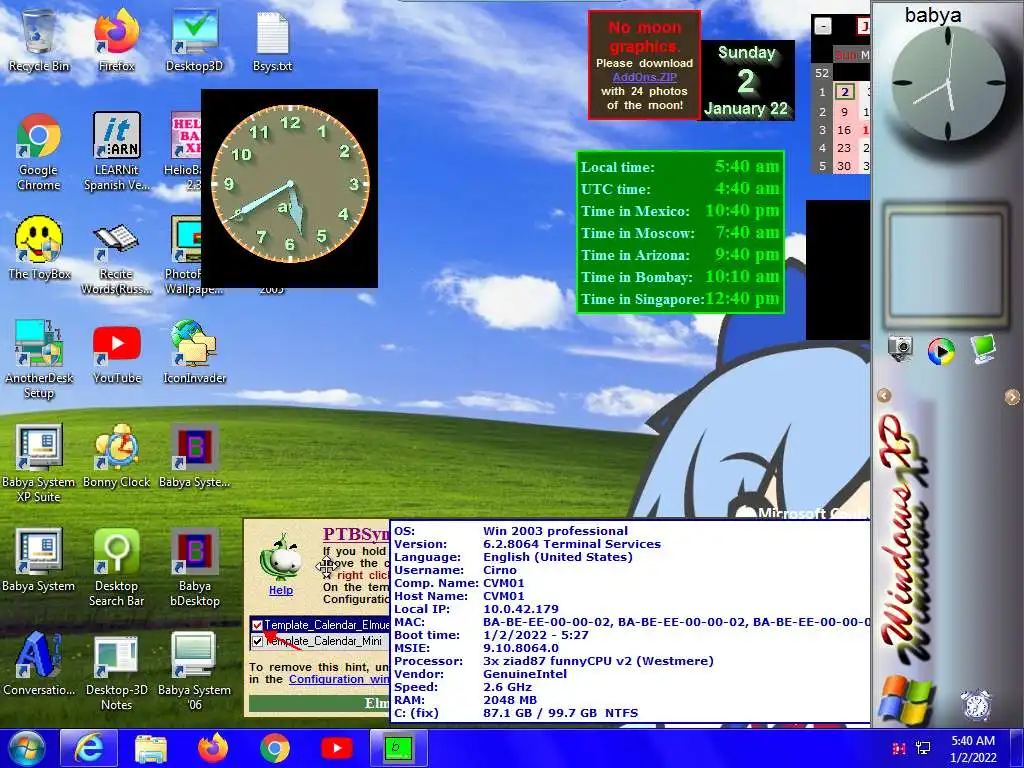
Task: Open the Start menu orb
Action: (x=26, y=749)
